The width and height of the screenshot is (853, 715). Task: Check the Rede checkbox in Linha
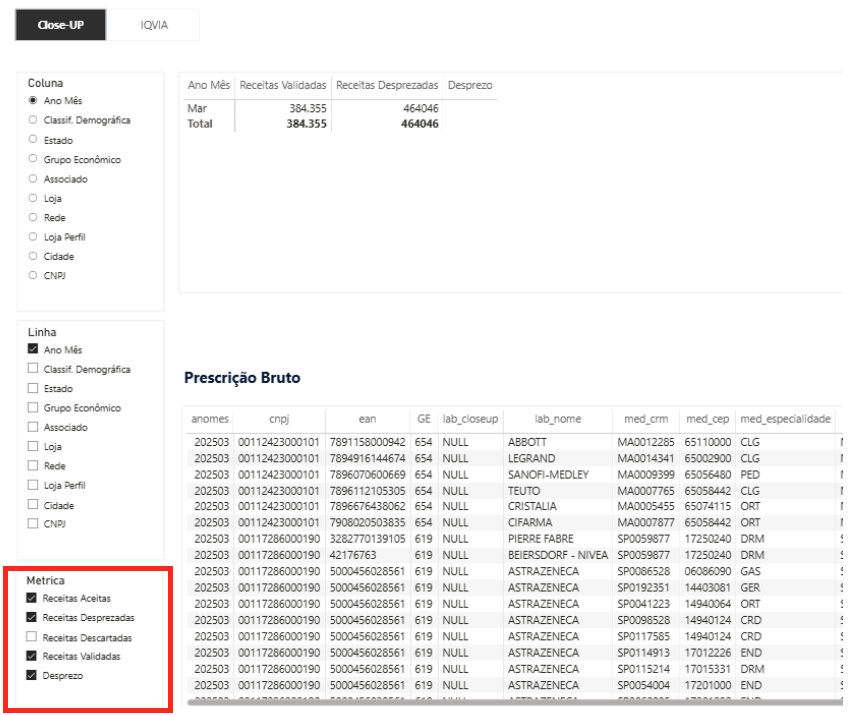33,466
